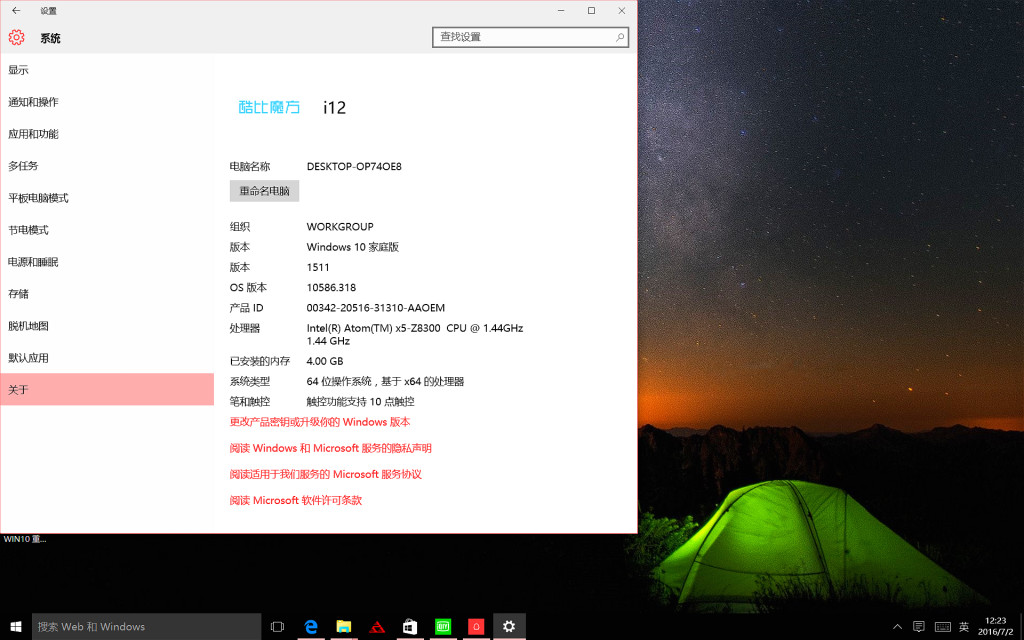
Task: Open Task View from the taskbar
Action: 277,627
